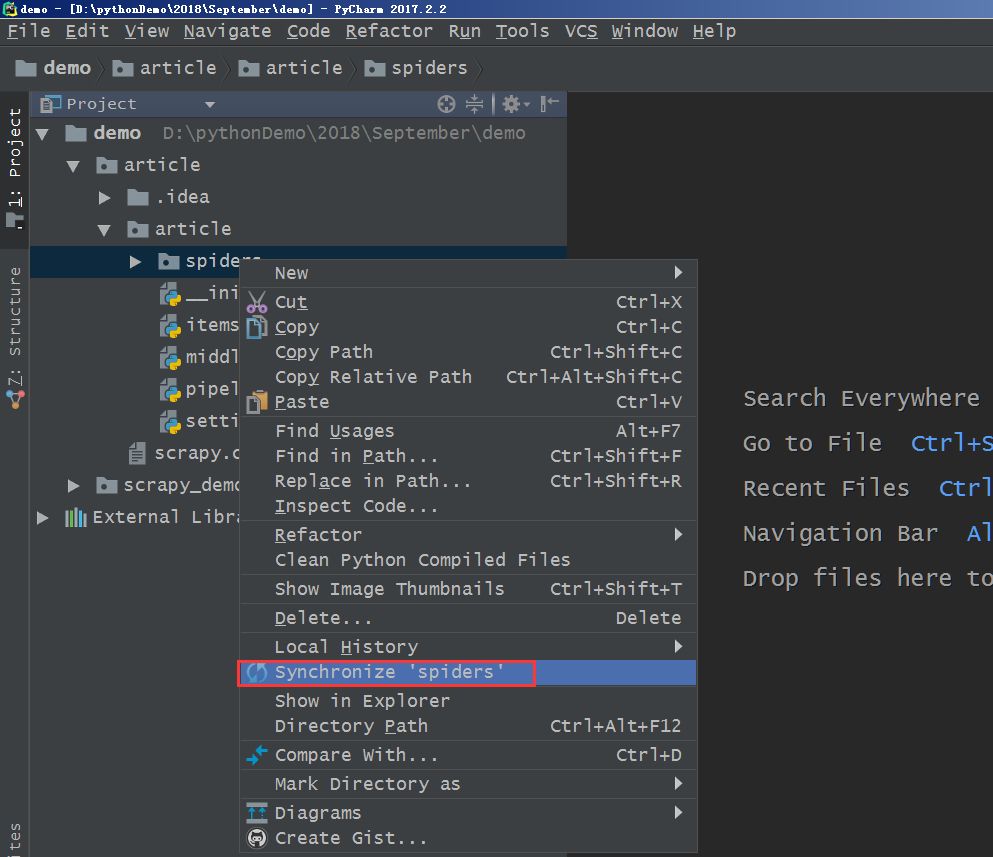Click the Synchronize refresh icon

(256, 672)
